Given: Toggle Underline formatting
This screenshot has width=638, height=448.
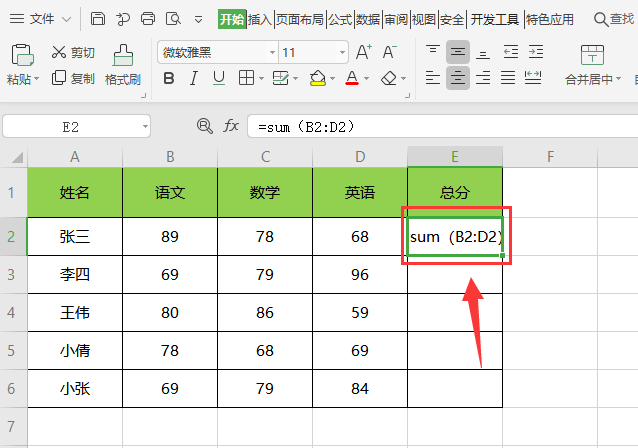Looking at the screenshot, I should point(219,78).
